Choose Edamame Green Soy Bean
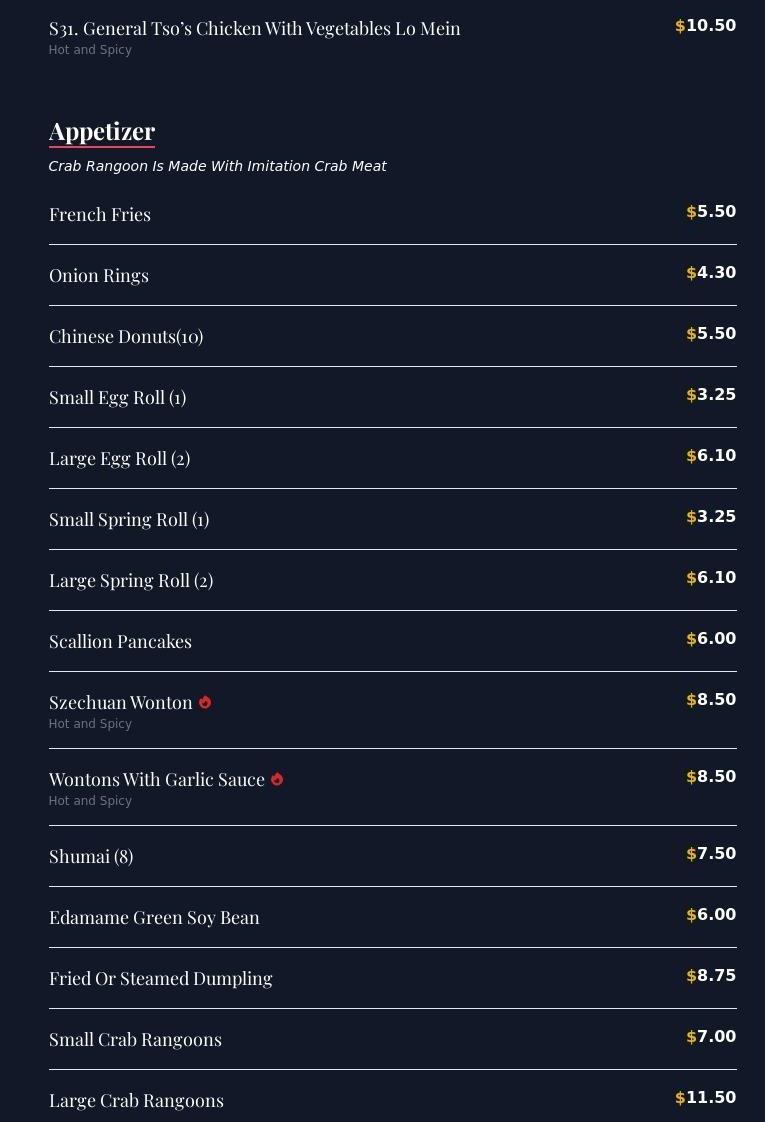This screenshot has height=1122, width=765. (x=154, y=918)
